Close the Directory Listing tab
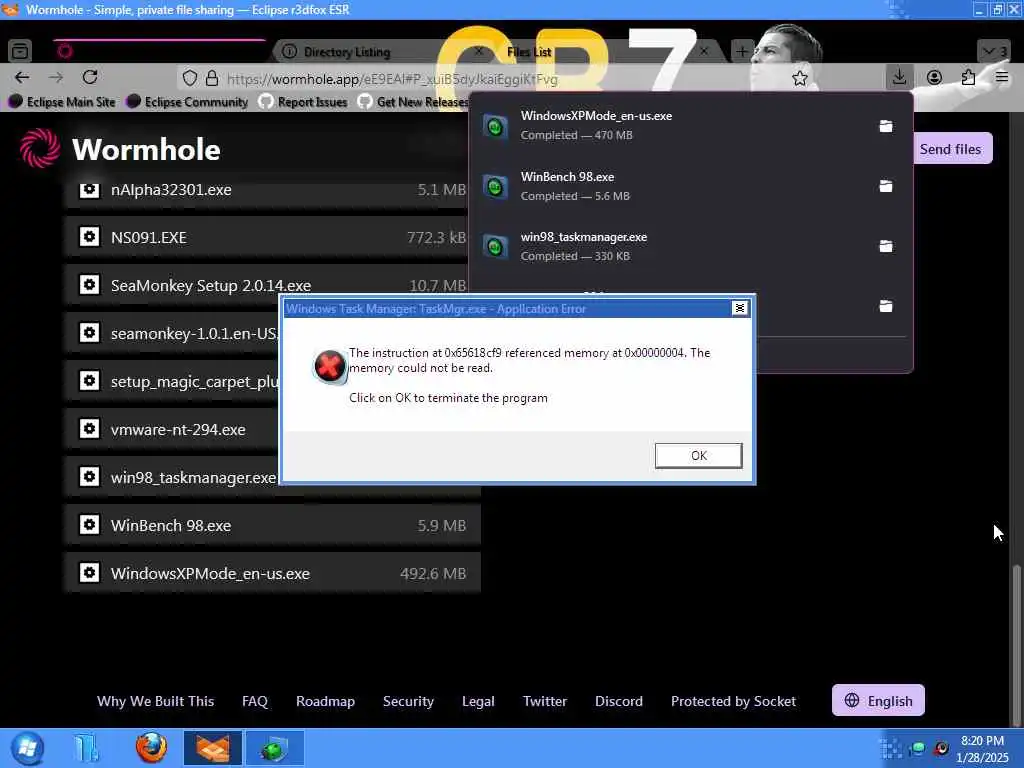1024x768 pixels. coord(479,51)
